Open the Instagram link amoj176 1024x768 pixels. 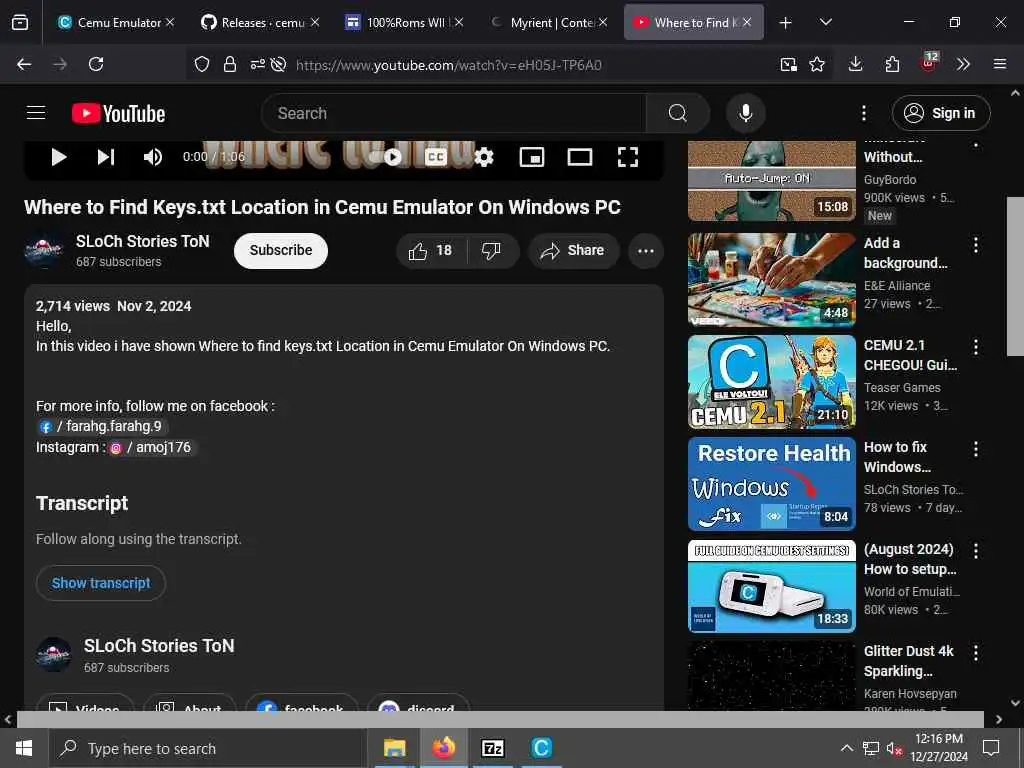click(x=152, y=447)
